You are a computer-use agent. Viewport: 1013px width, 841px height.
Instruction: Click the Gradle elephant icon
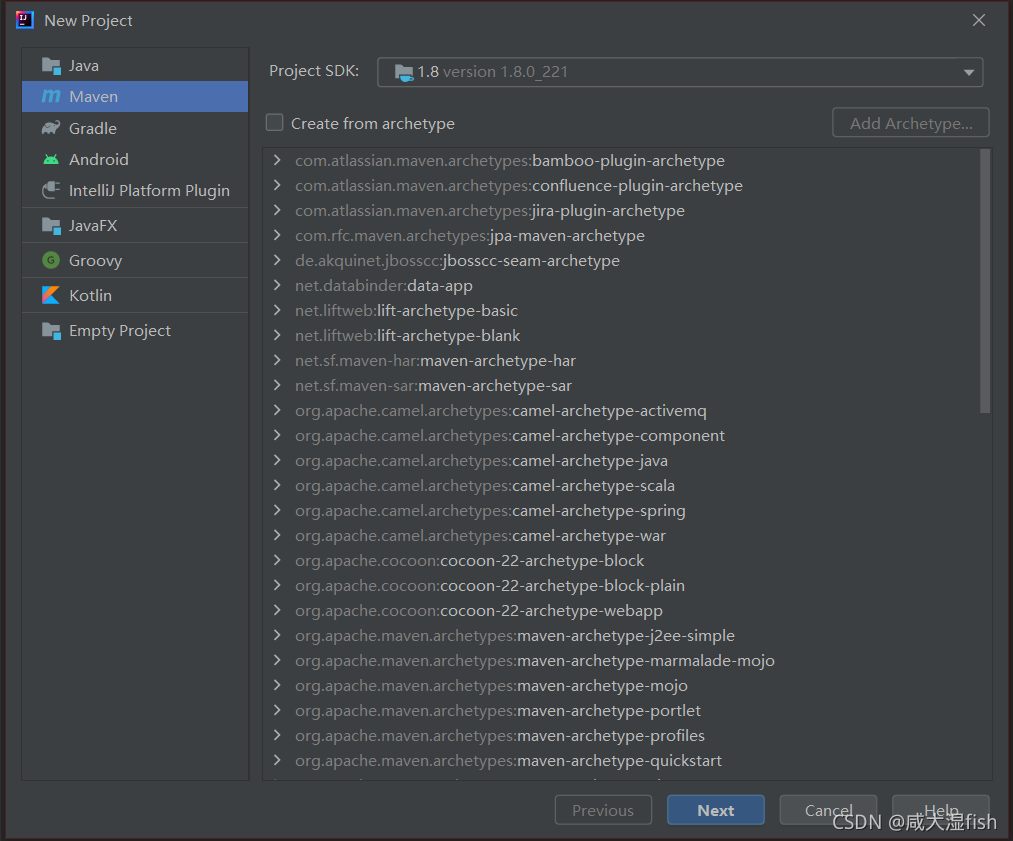click(51, 128)
